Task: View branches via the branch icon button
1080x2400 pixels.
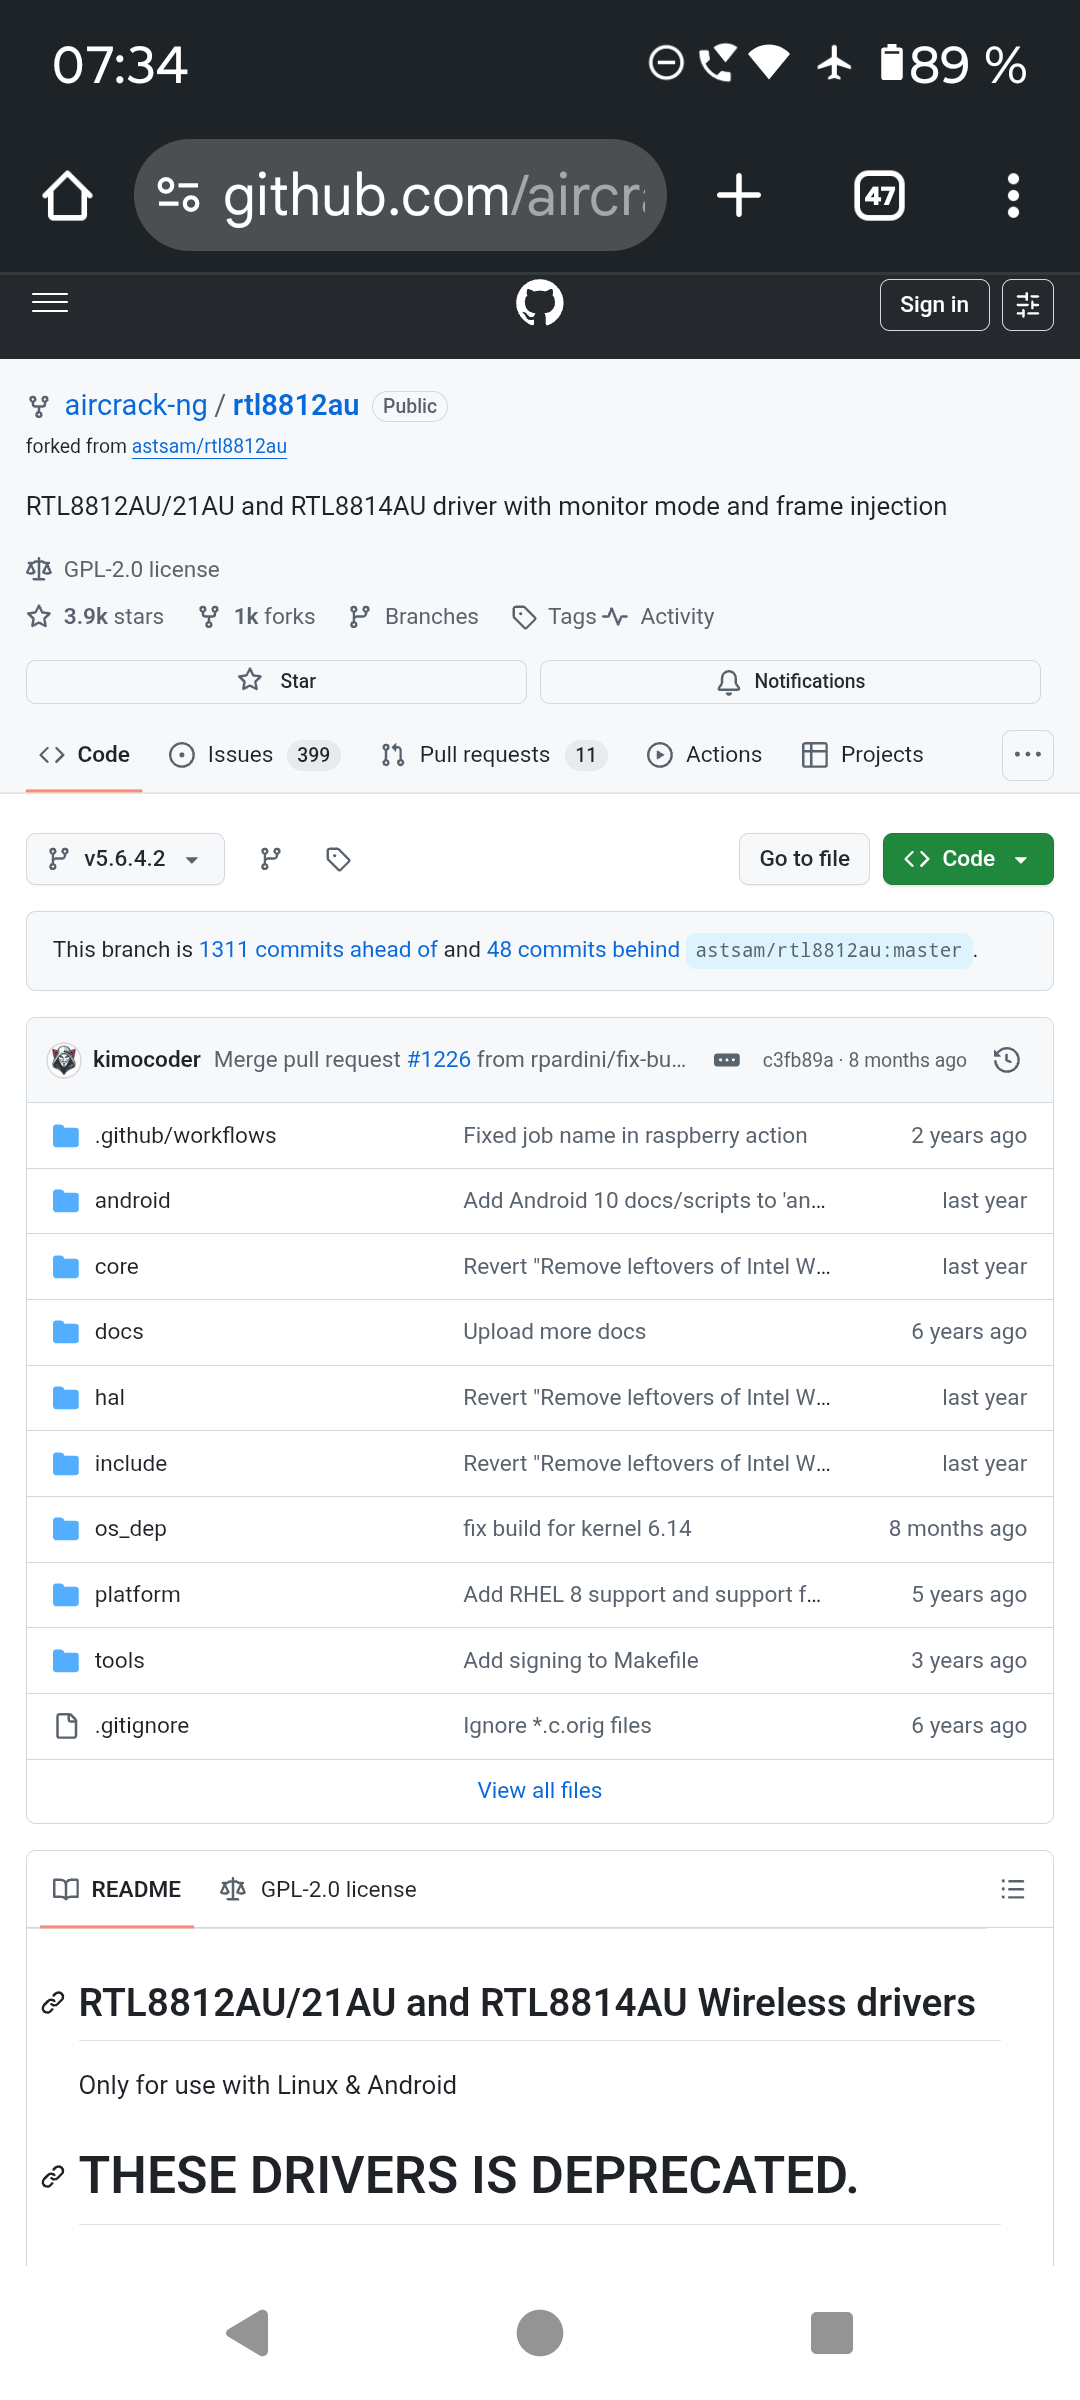Action: pos(271,859)
